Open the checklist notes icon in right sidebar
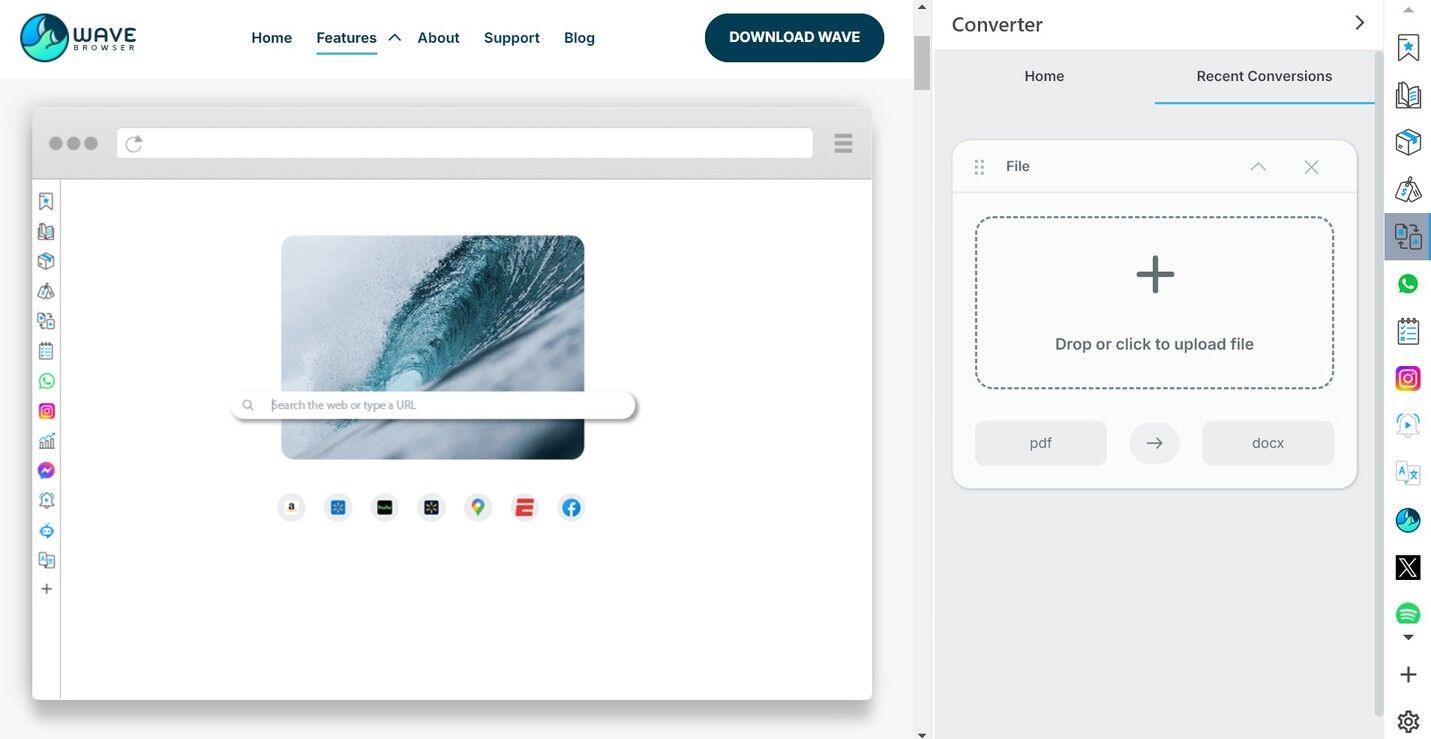Image resolution: width=1431 pixels, height=739 pixels. pos(1408,331)
